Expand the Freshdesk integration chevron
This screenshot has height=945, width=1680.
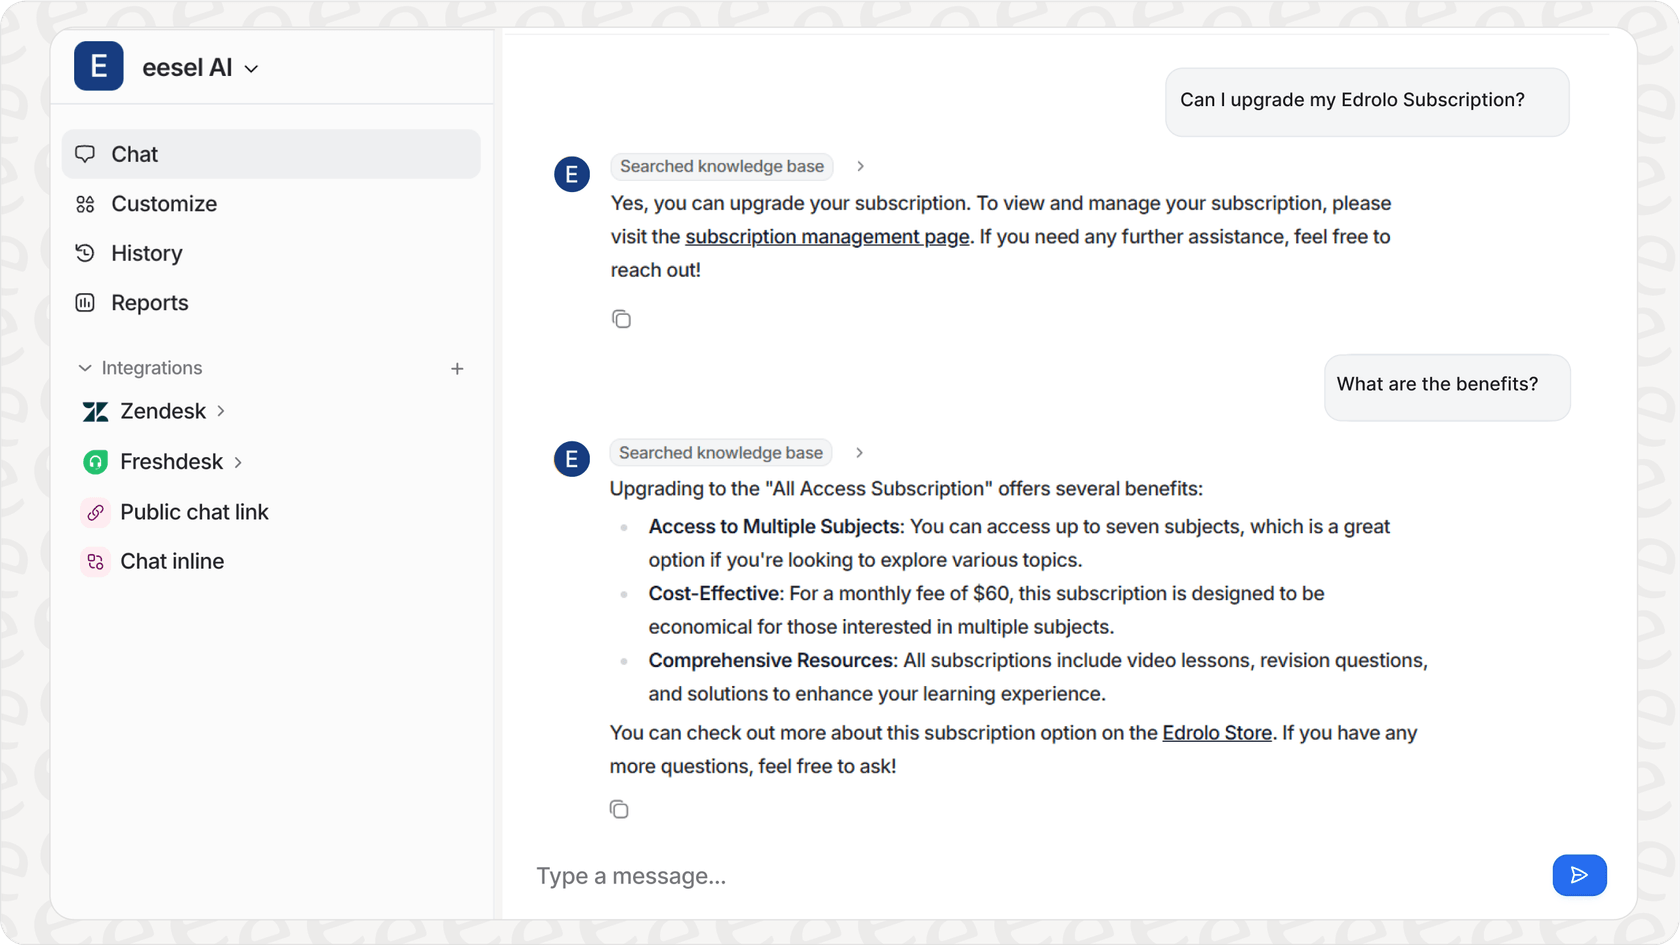(239, 461)
